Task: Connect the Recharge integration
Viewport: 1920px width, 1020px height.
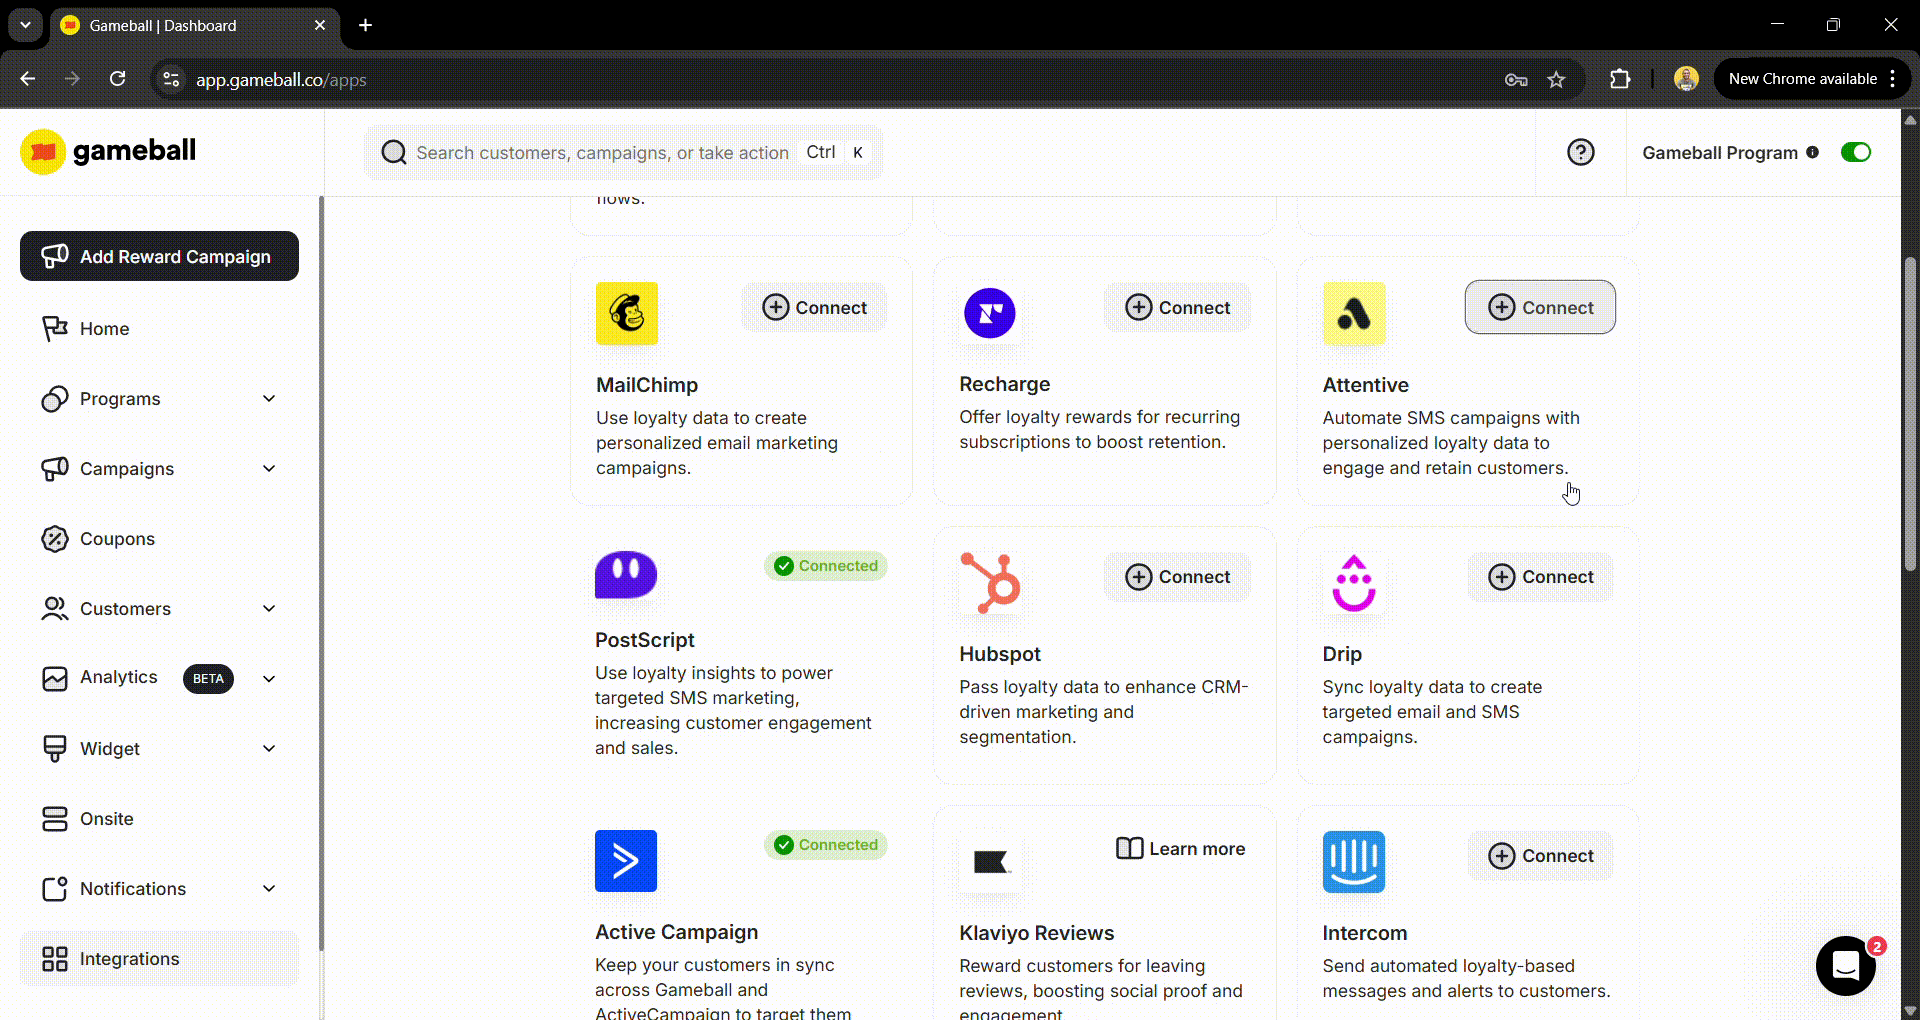Action: 1177,307
